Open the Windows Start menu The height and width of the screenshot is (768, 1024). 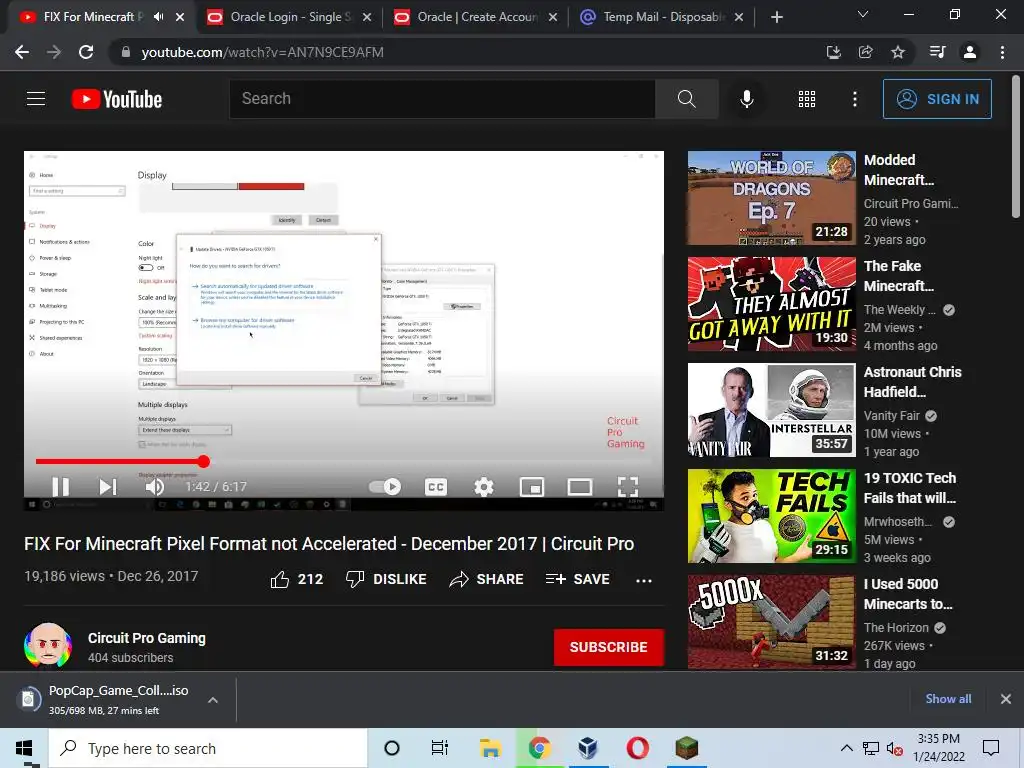[24, 748]
